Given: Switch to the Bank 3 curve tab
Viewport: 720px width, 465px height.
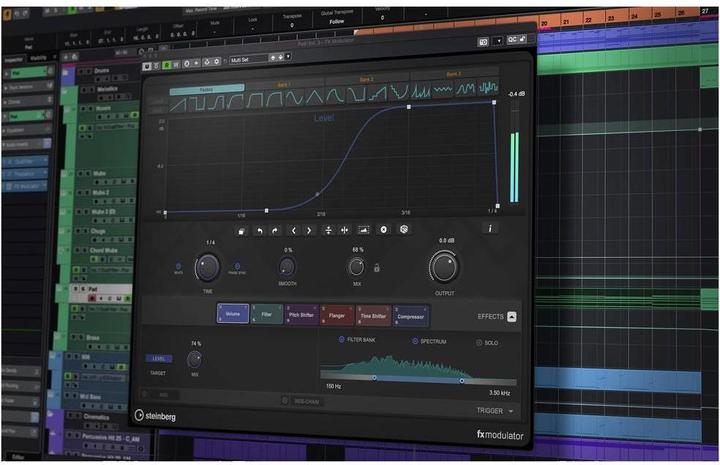Looking at the screenshot, I should (x=453, y=74).
